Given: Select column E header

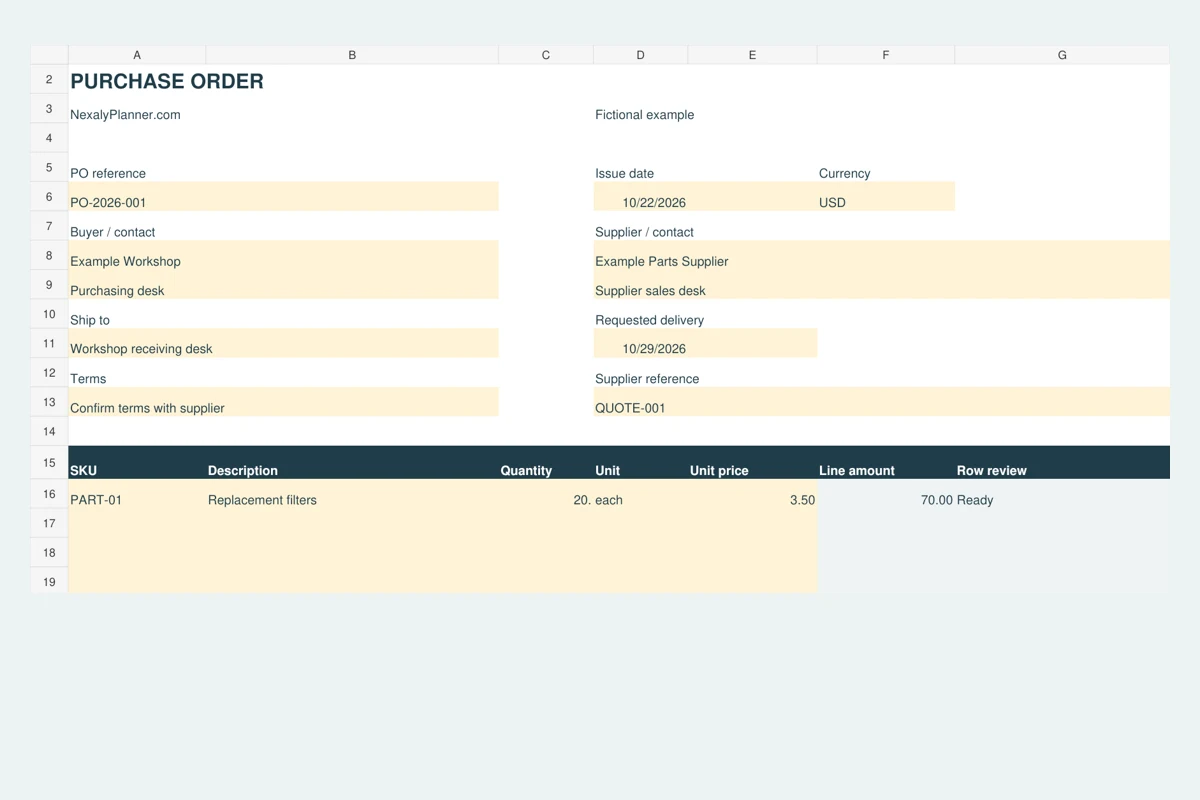Looking at the screenshot, I should click(x=752, y=55).
